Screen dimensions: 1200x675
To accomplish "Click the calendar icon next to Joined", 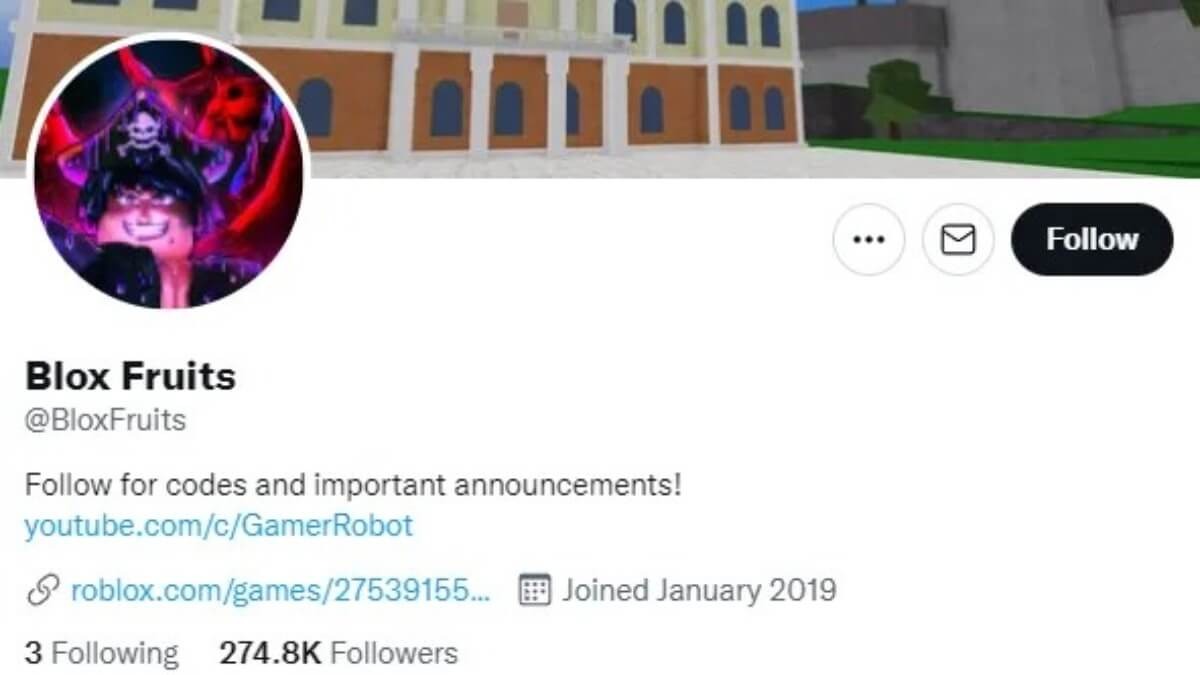I will tap(536, 590).
